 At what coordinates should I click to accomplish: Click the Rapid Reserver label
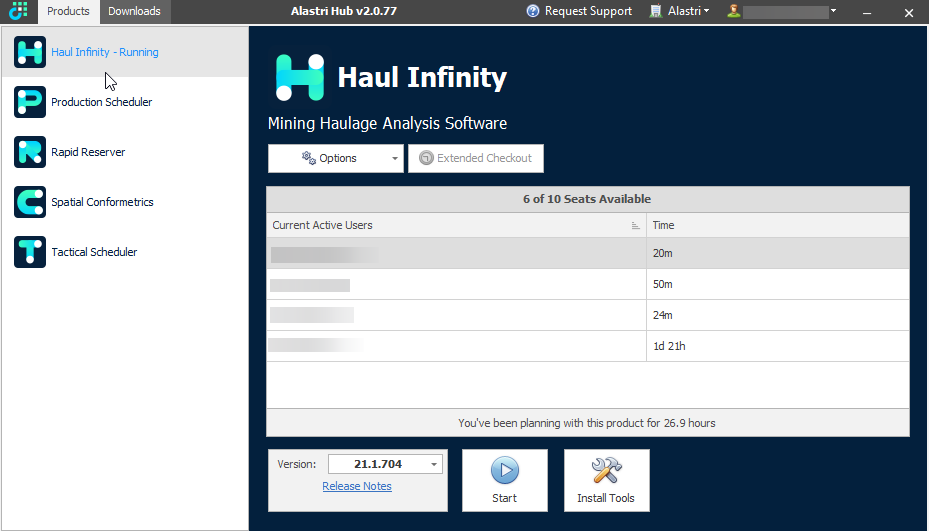(88, 152)
